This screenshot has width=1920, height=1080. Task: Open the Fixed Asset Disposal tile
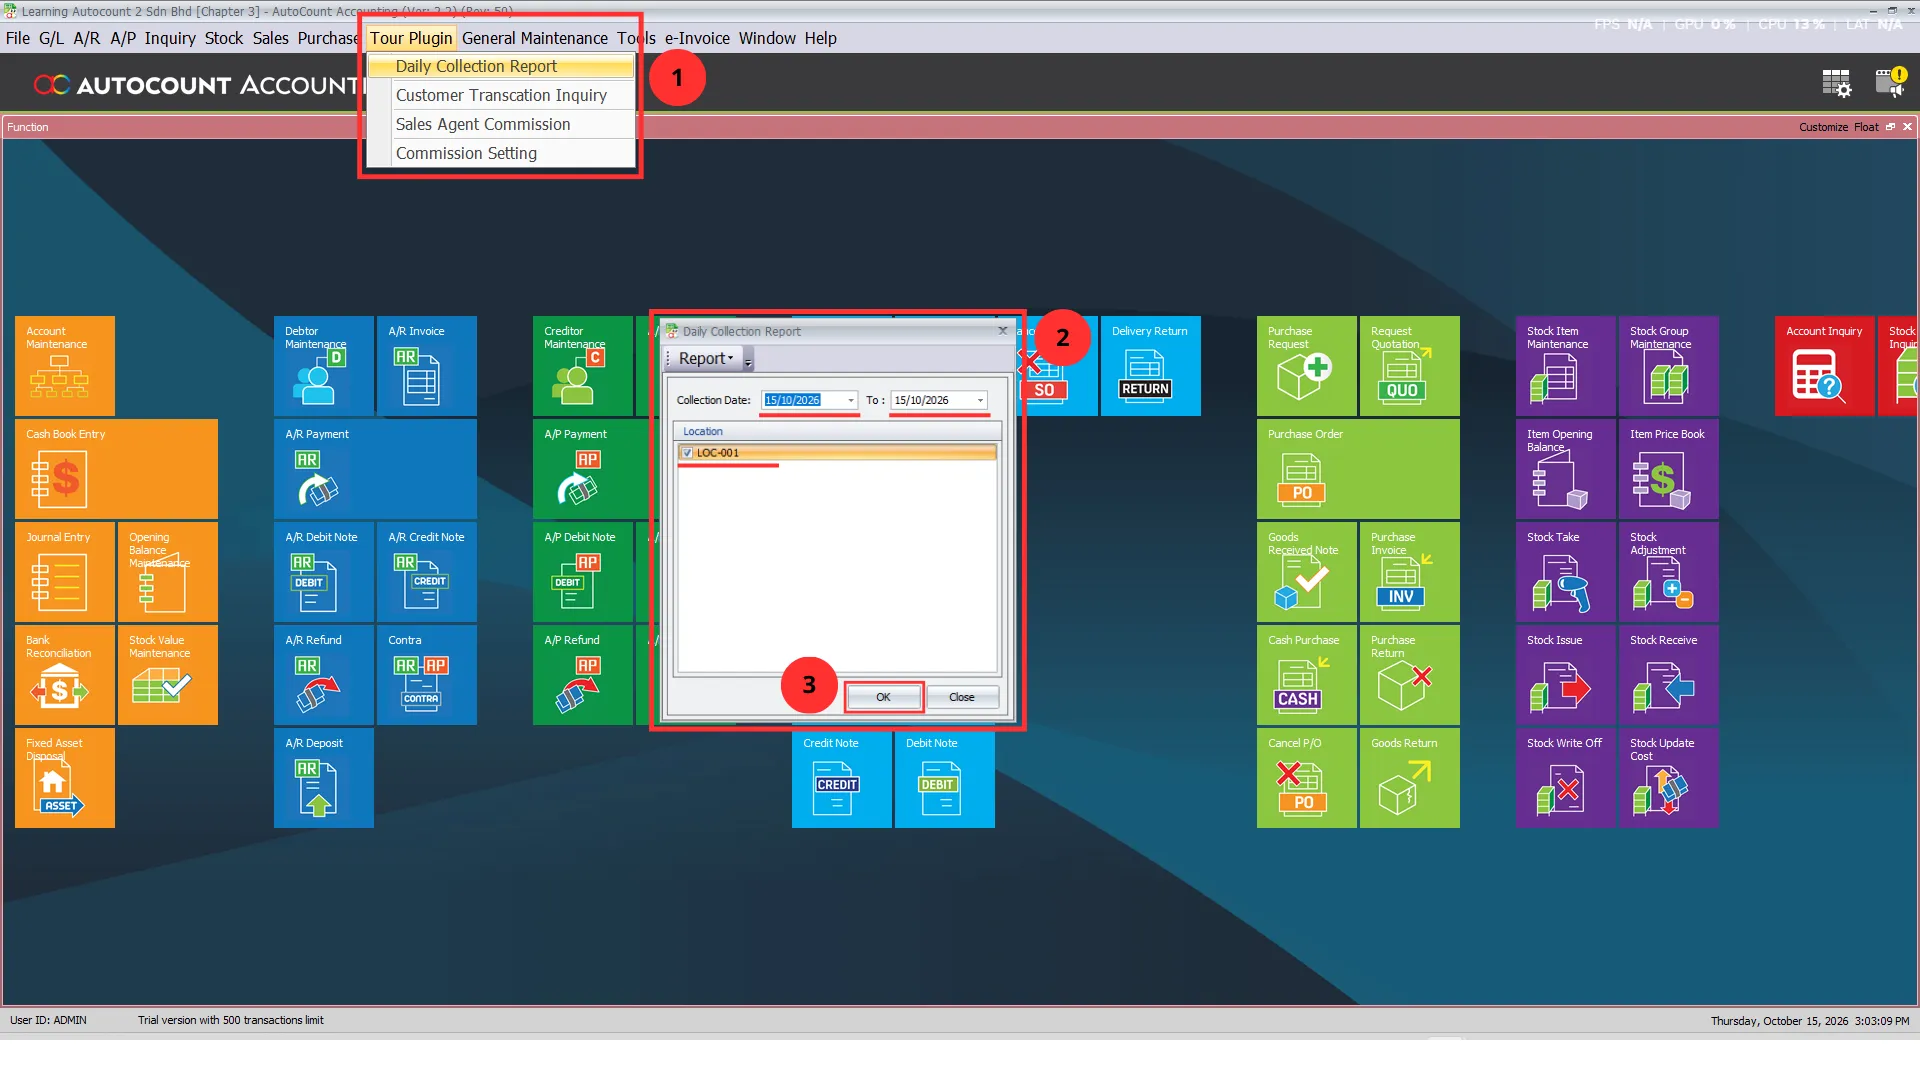(x=65, y=778)
